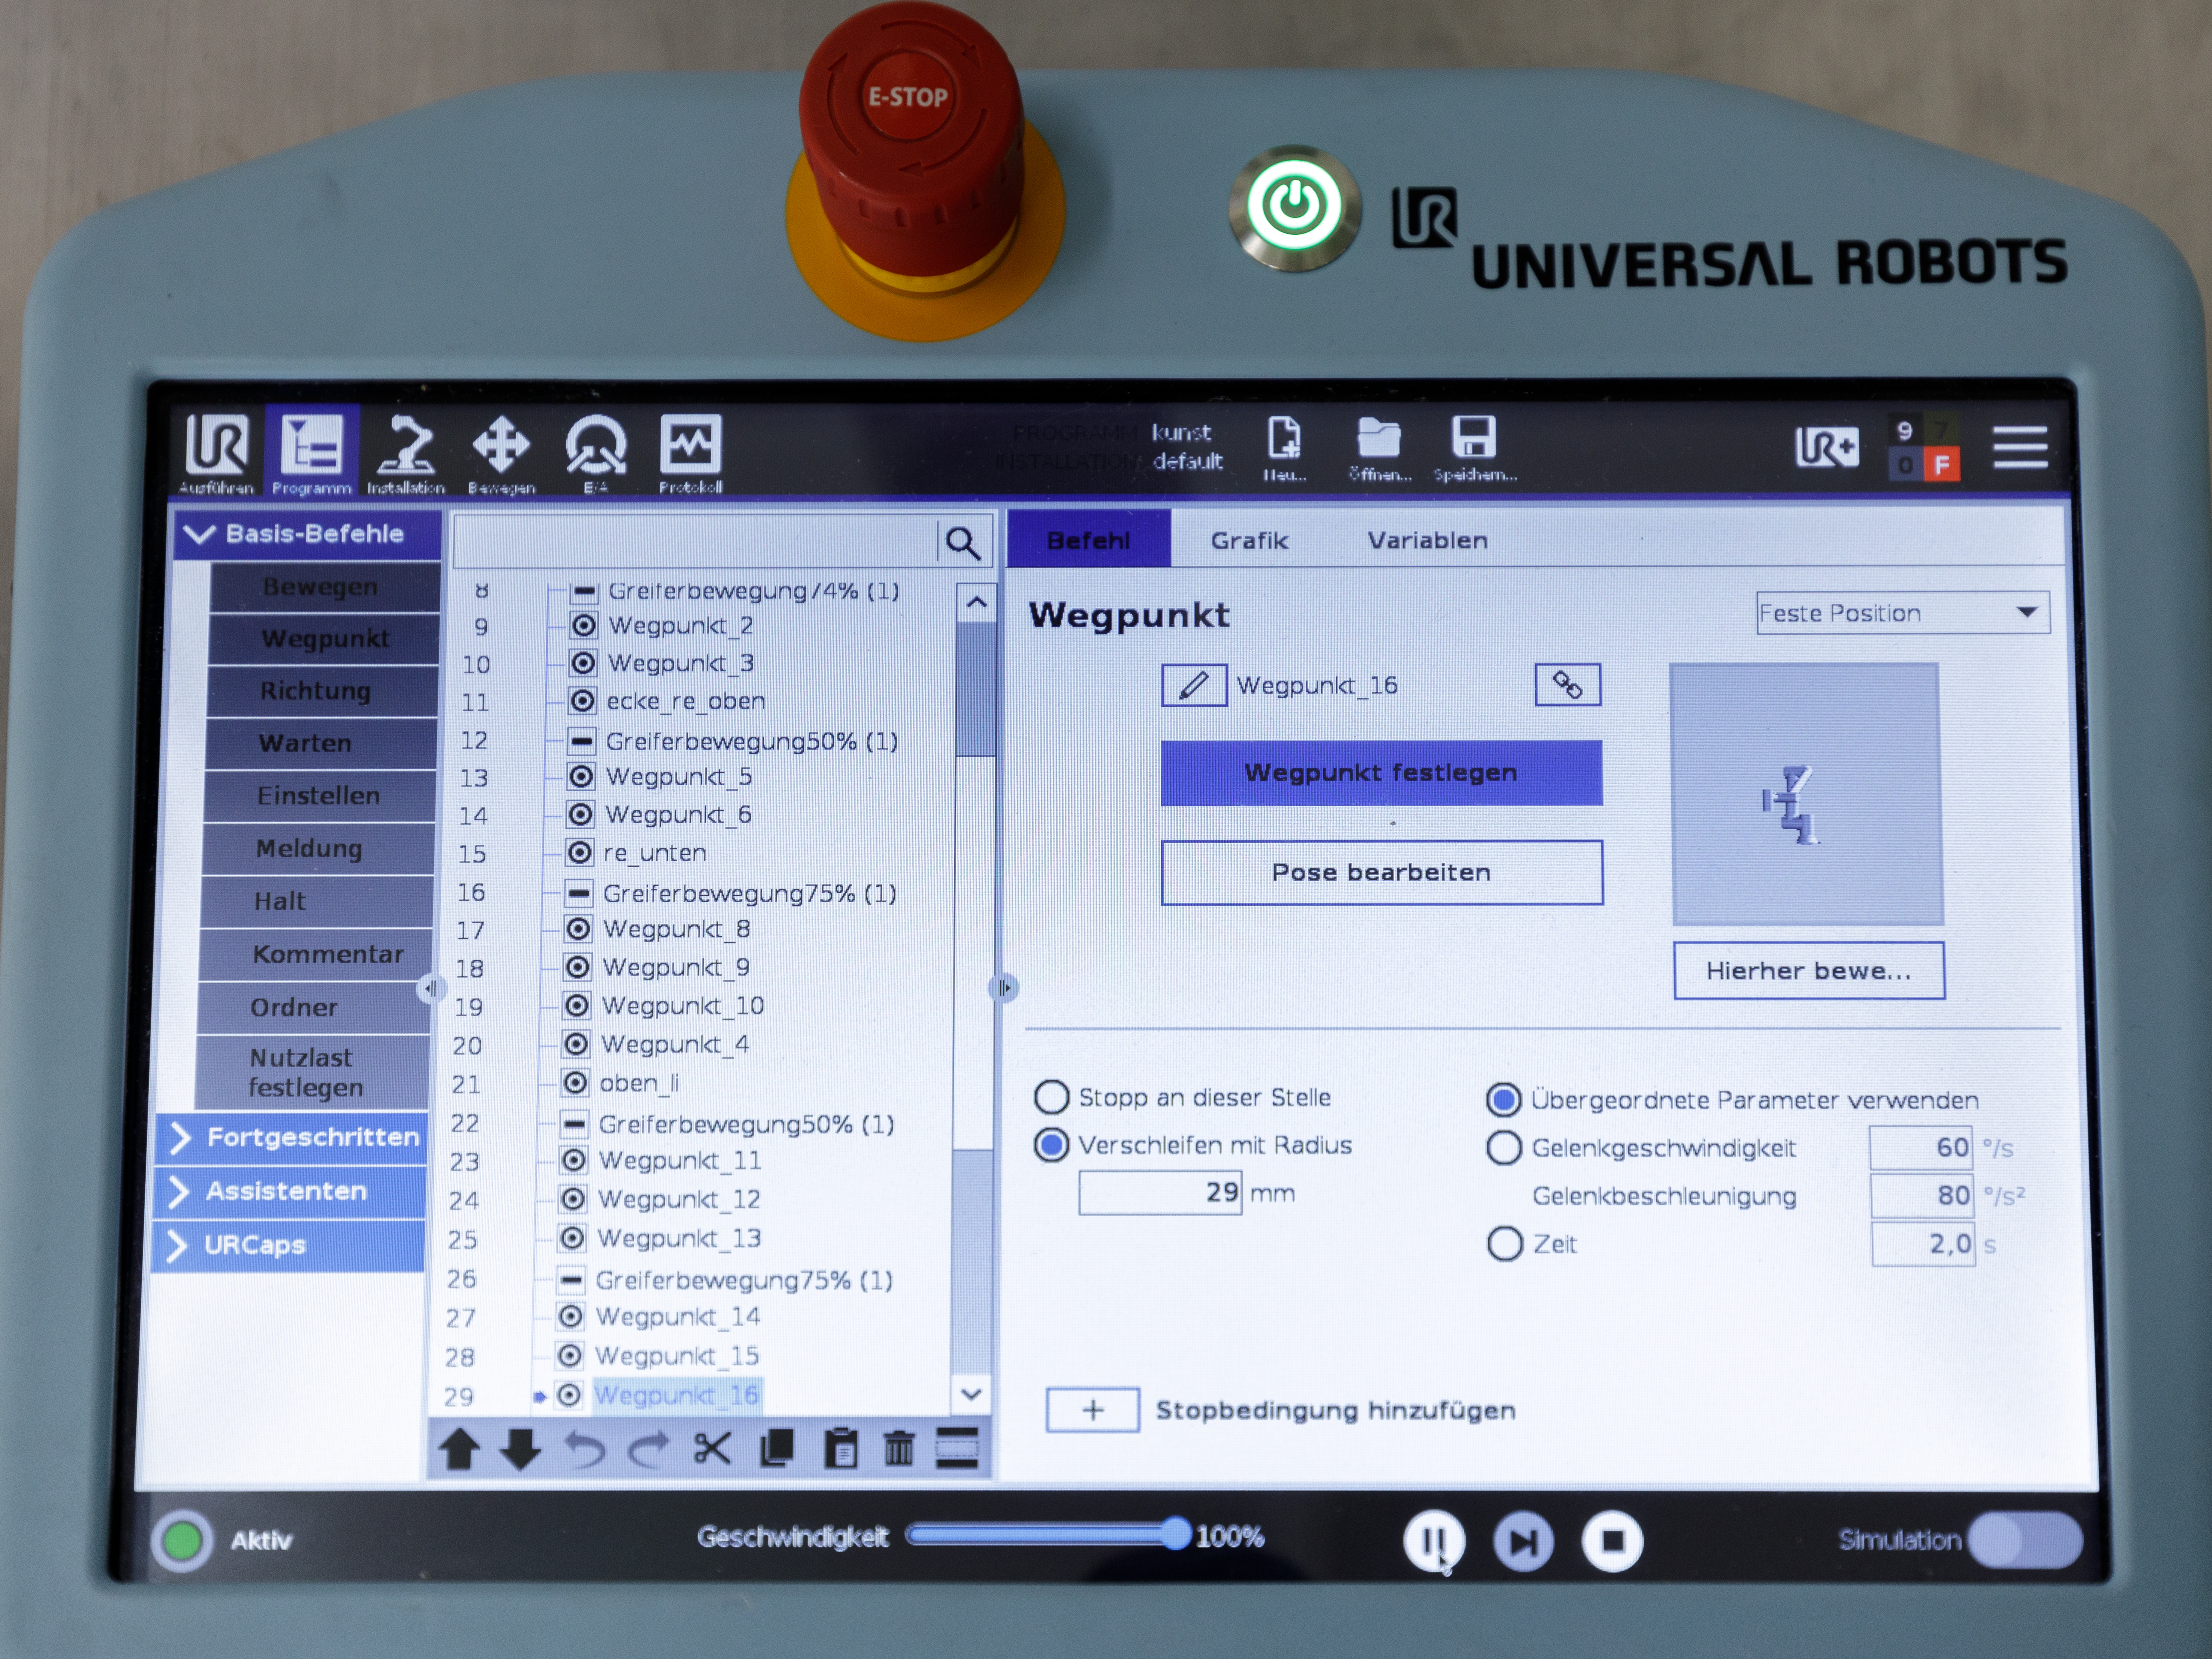
Task: Select 'Stopp an dieser Stelle' option
Action: click(x=1051, y=1097)
